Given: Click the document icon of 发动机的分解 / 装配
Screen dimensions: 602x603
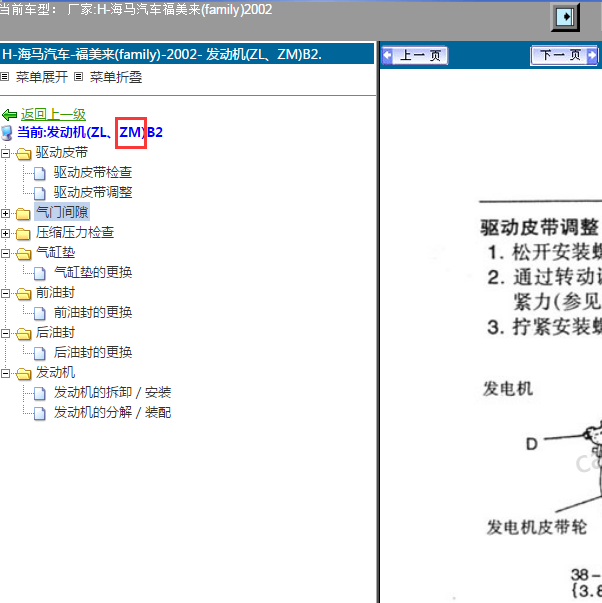Looking at the screenshot, I should pos(40,413).
